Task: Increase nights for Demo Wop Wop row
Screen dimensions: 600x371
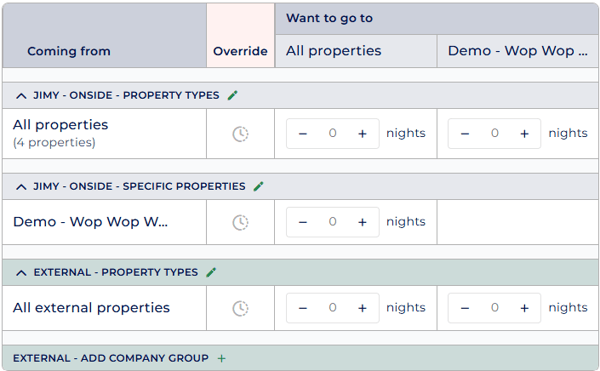Action: pyautogui.click(x=362, y=222)
